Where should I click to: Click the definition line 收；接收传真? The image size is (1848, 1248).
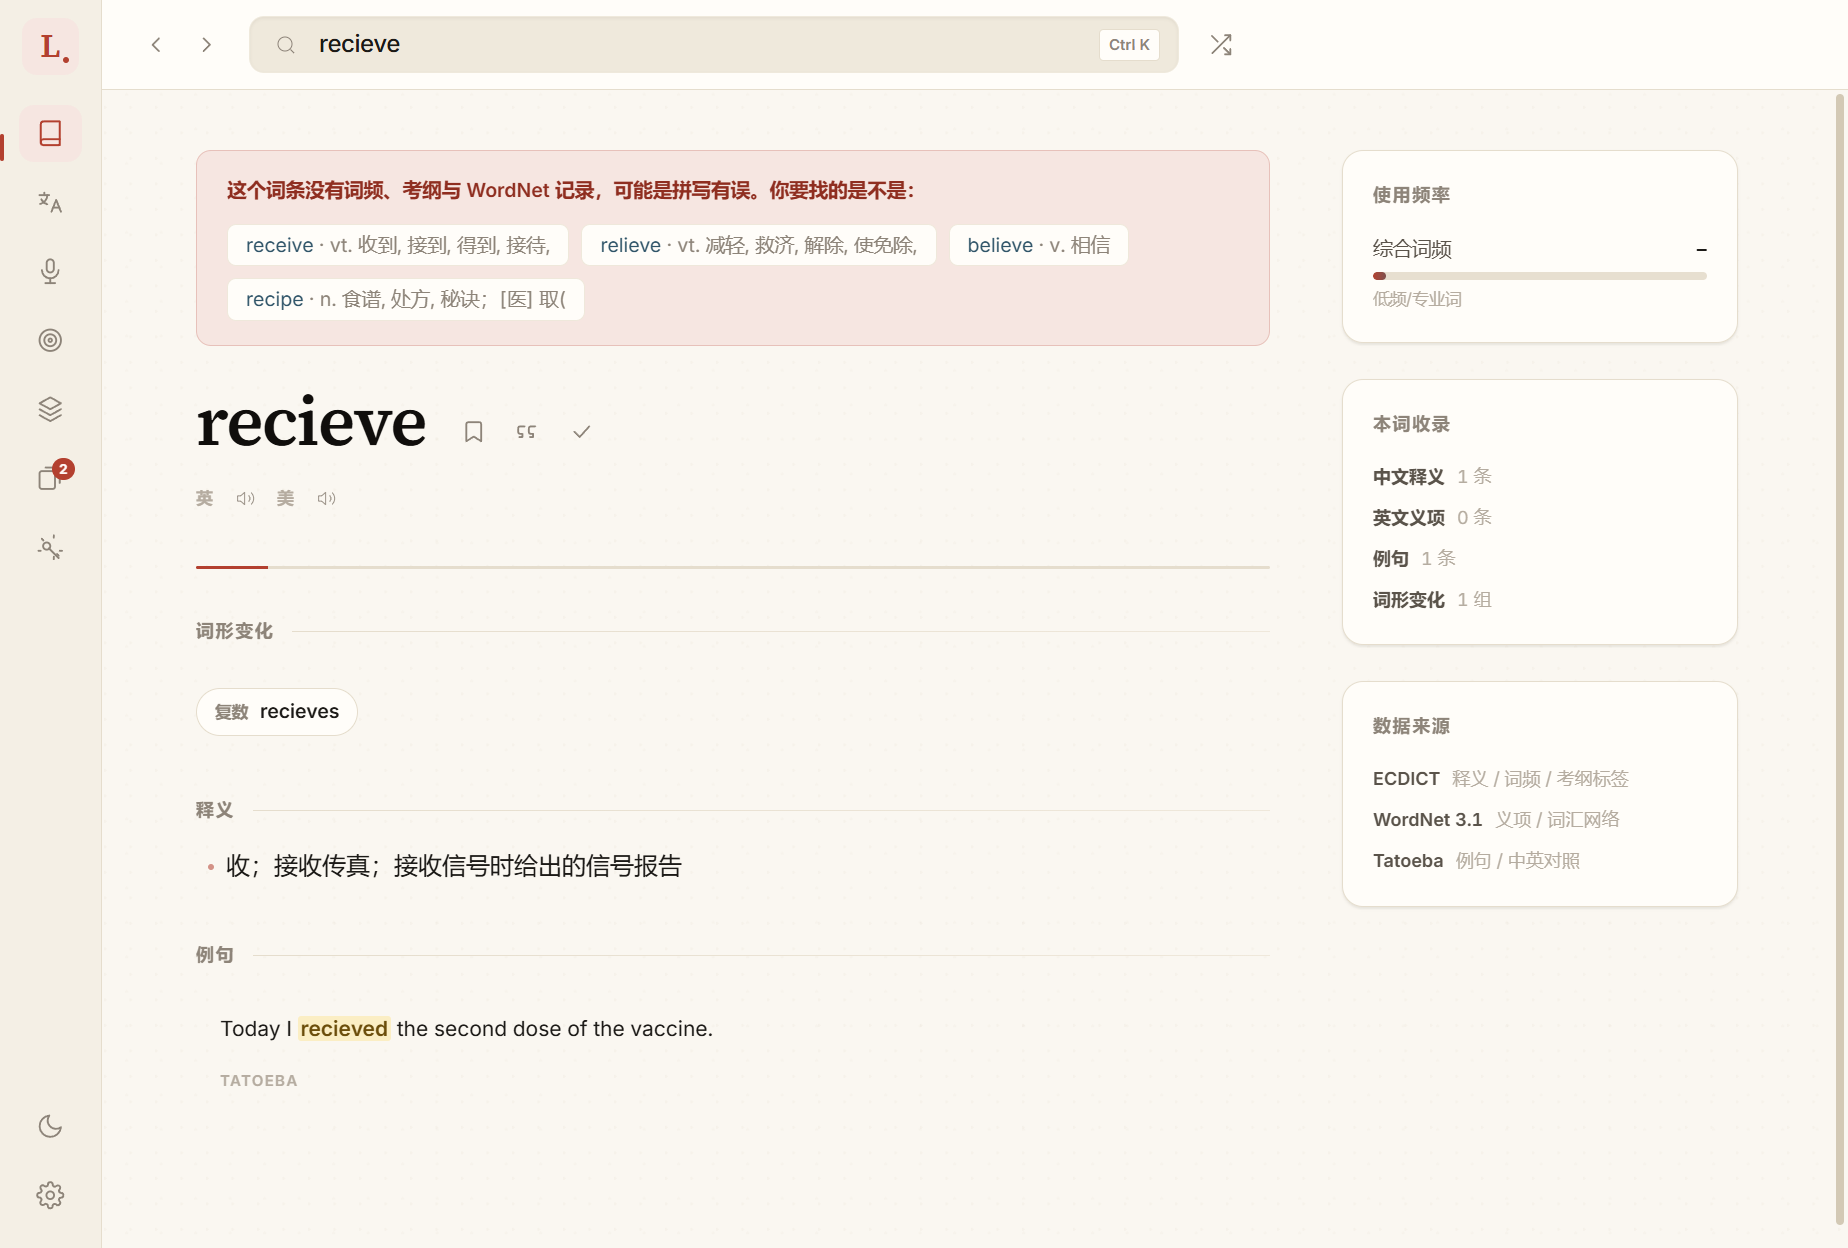click(453, 866)
